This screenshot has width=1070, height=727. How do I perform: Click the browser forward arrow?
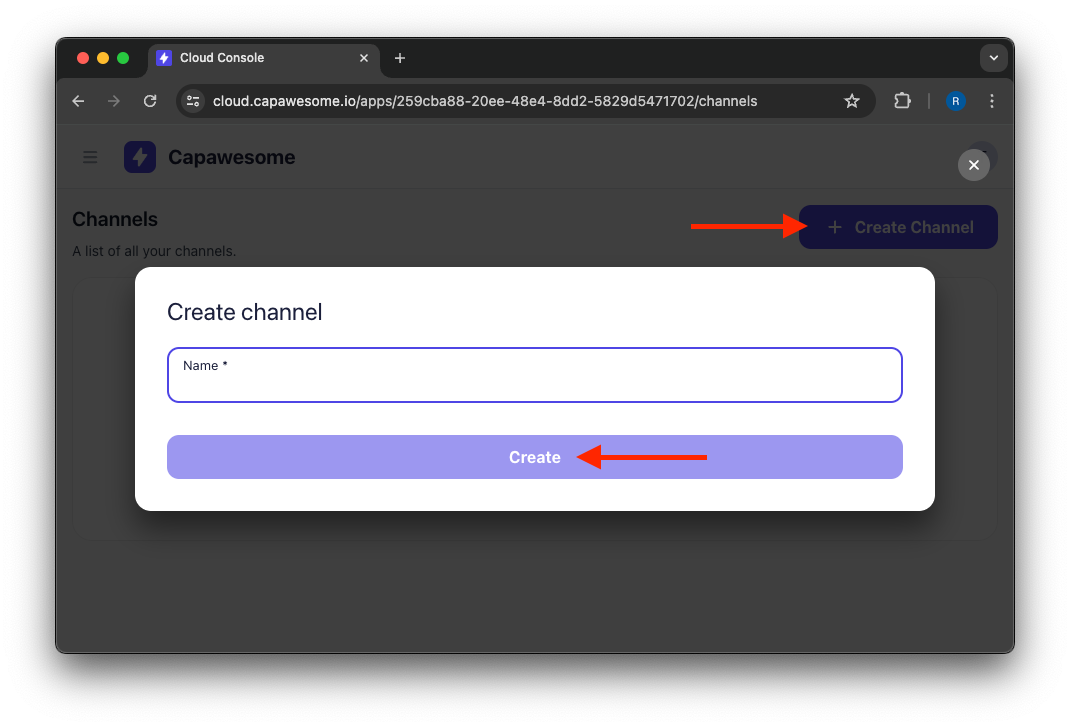click(x=114, y=101)
